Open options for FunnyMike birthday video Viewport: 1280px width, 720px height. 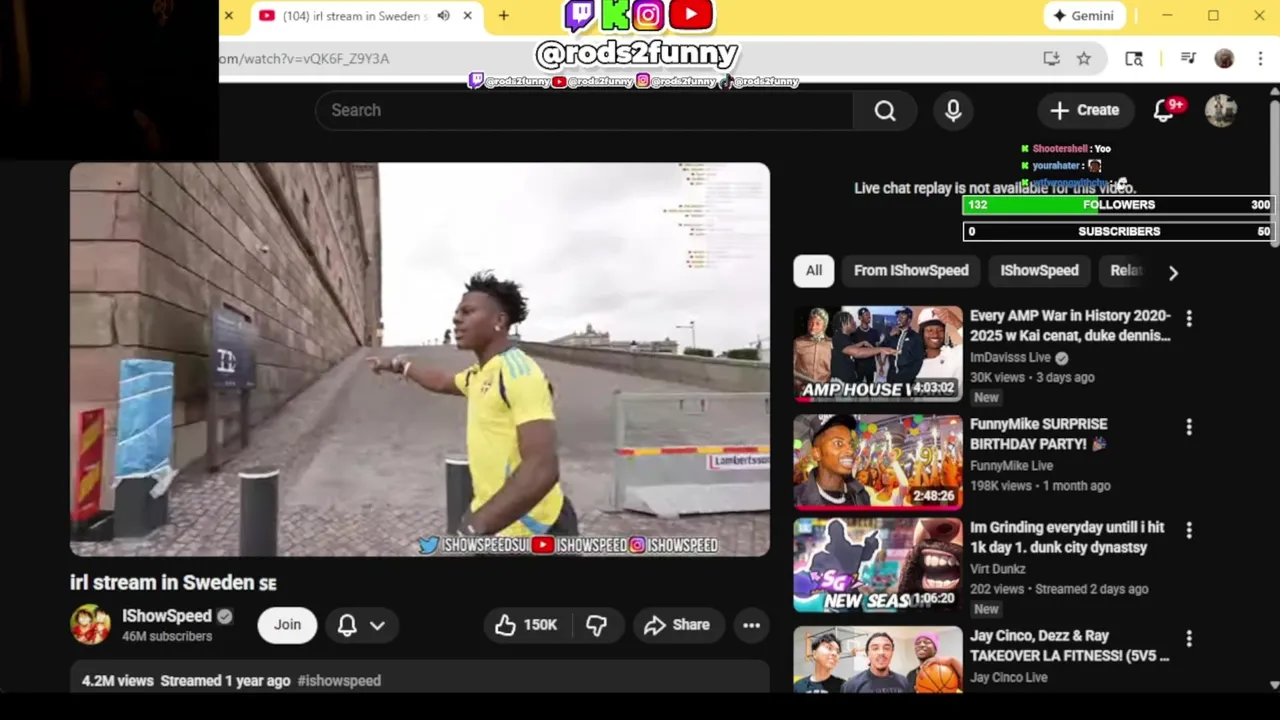(x=1189, y=427)
